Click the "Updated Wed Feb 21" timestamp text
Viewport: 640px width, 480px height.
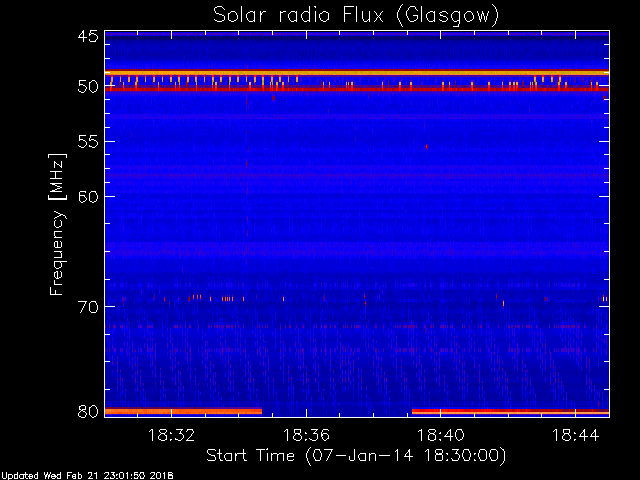87,476
